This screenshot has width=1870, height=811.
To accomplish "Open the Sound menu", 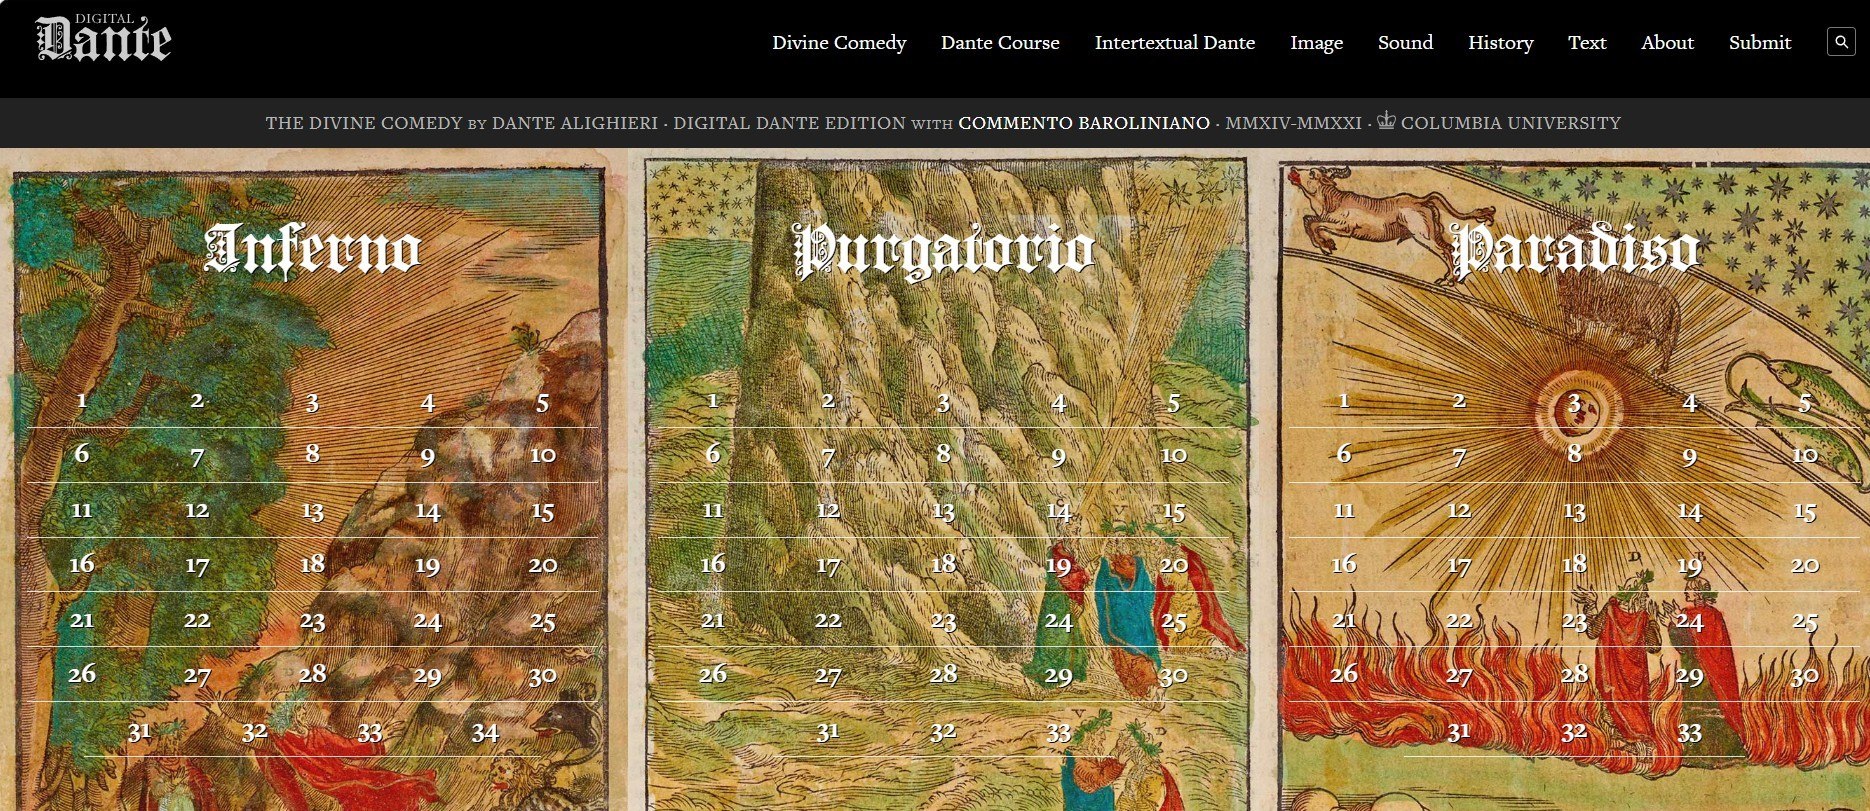I will (1405, 42).
